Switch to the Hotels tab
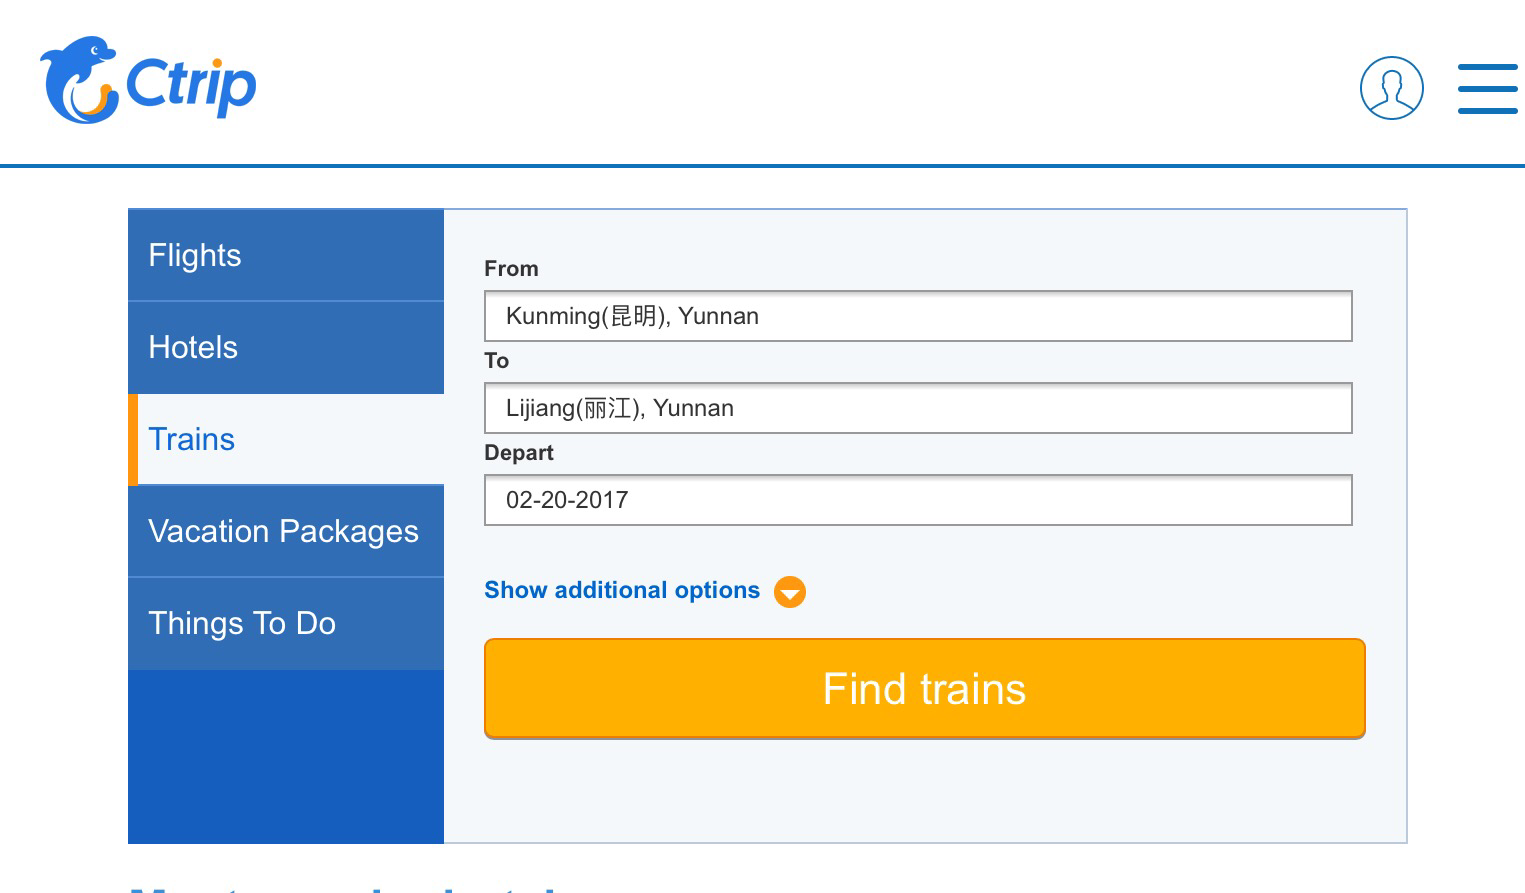Image resolution: width=1525 pixels, height=893 pixels. [x=286, y=347]
